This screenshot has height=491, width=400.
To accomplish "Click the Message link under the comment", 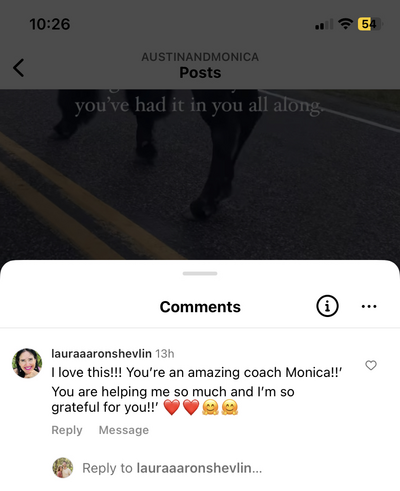I will pyautogui.click(x=124, y=430).
